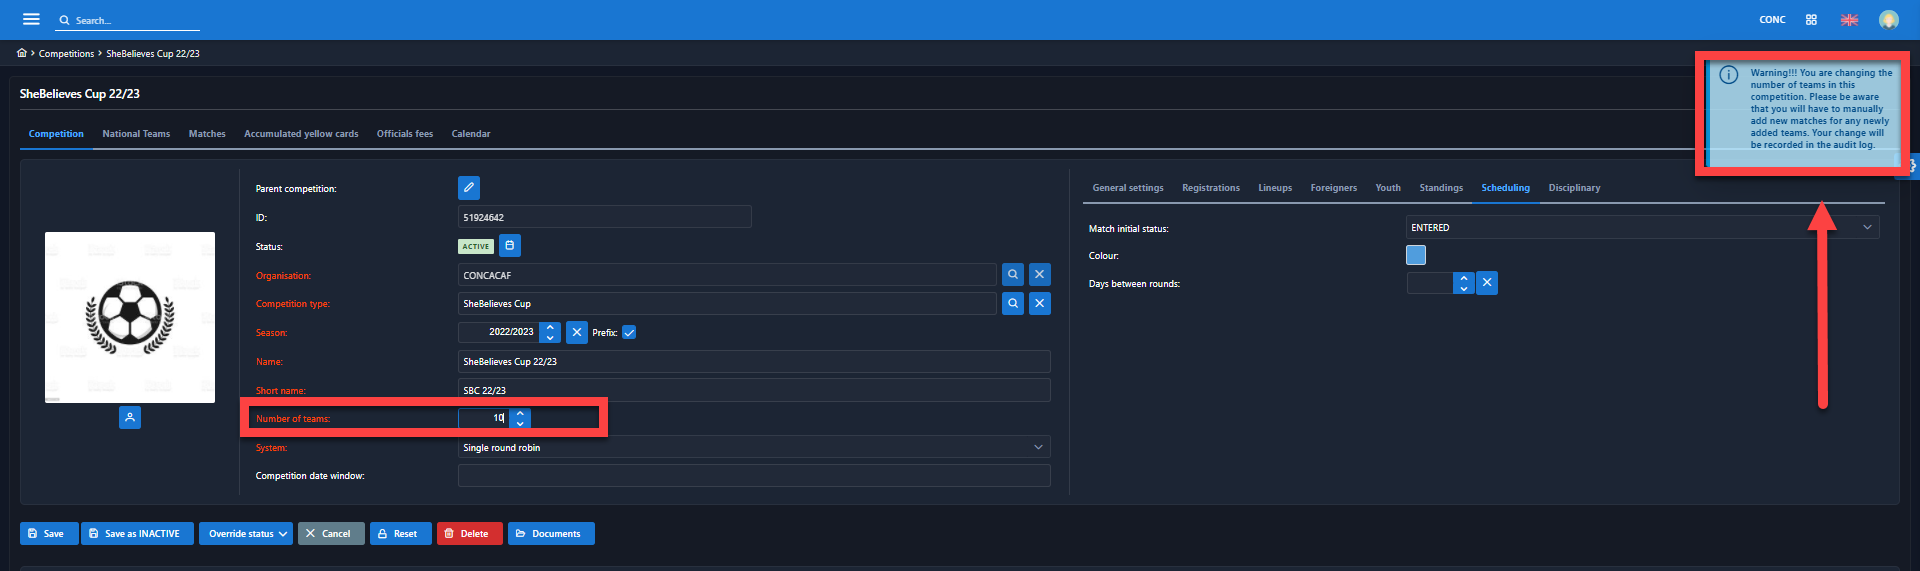The height and width of the screenshot is (571, 1920).
Task: Open the hamburger main menu
Action: pyautogui.click(x=31, y=19)
